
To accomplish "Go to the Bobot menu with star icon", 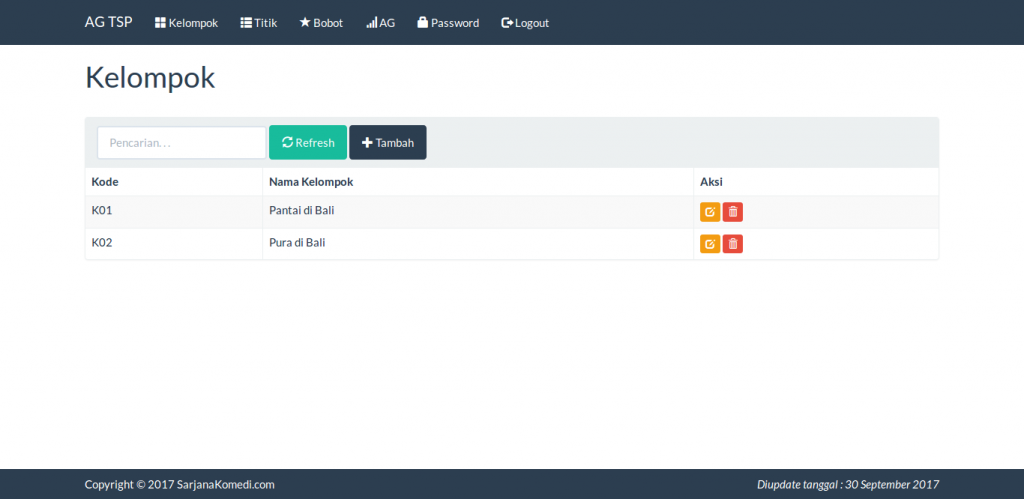I will click(321, 23).
